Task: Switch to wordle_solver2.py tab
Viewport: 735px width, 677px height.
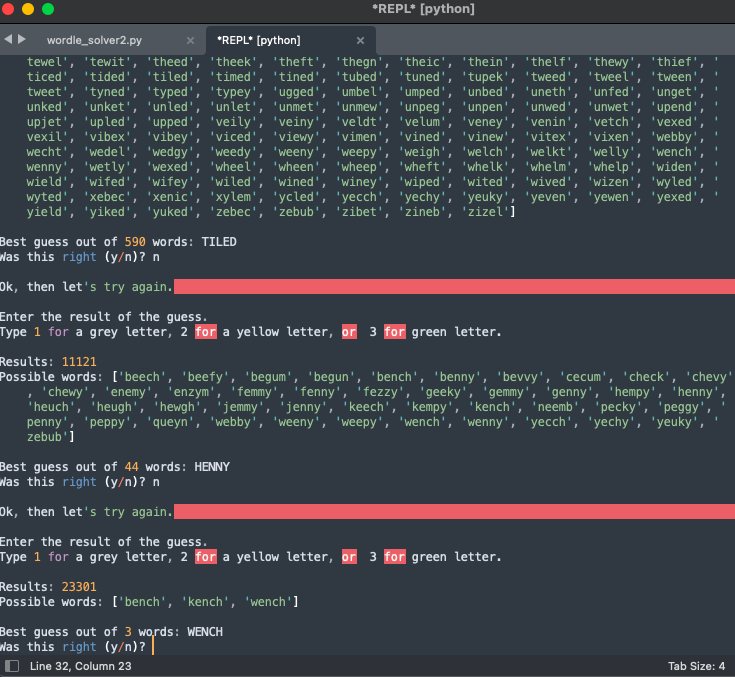Action: (94, 40)
